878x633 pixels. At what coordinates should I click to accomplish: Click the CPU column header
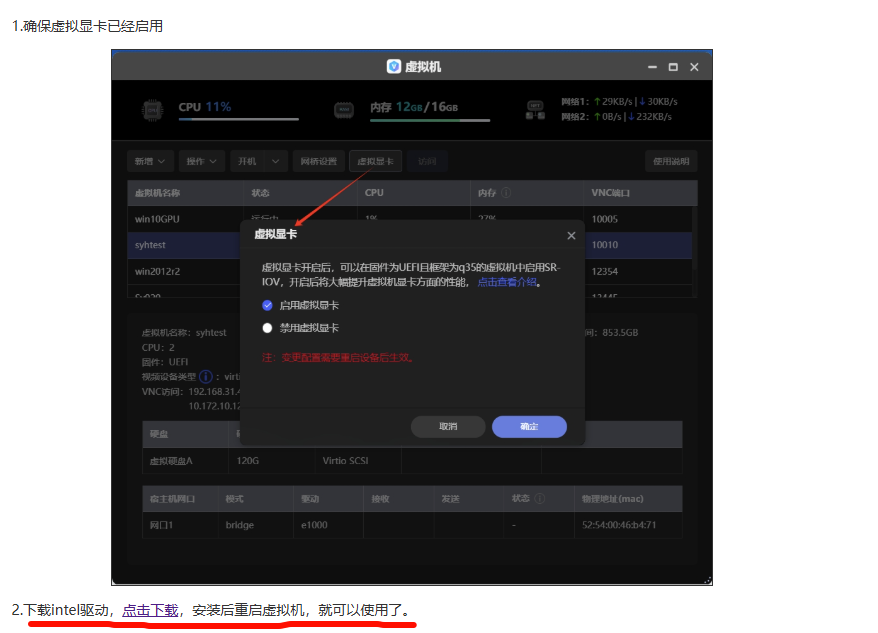[414, 193]
